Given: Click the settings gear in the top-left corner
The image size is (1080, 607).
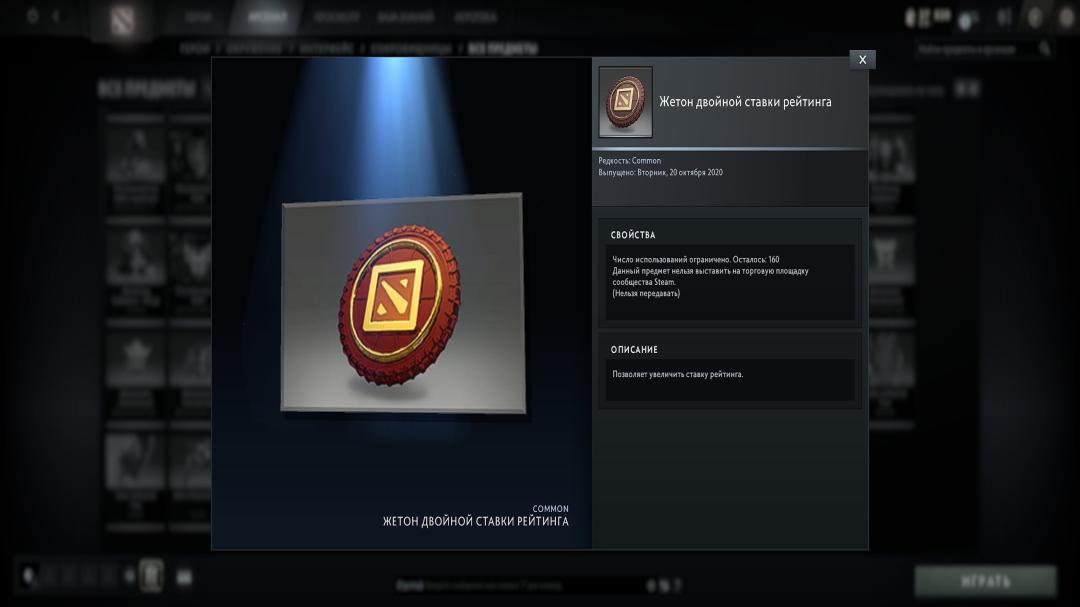Looking at the screenshot, I should point(32,15).
